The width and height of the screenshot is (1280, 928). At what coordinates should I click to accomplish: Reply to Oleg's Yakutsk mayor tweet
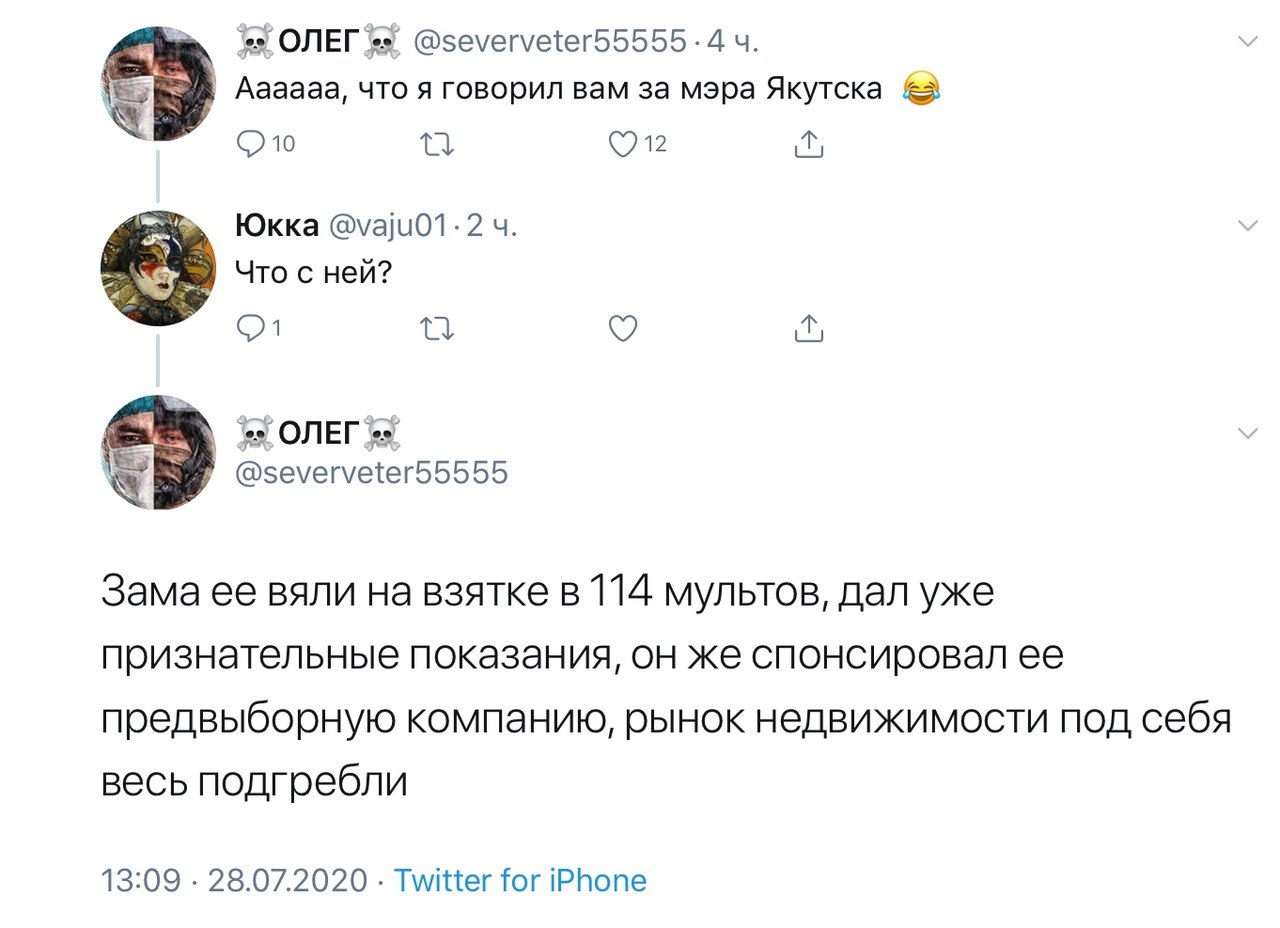(x=250, y=145)
